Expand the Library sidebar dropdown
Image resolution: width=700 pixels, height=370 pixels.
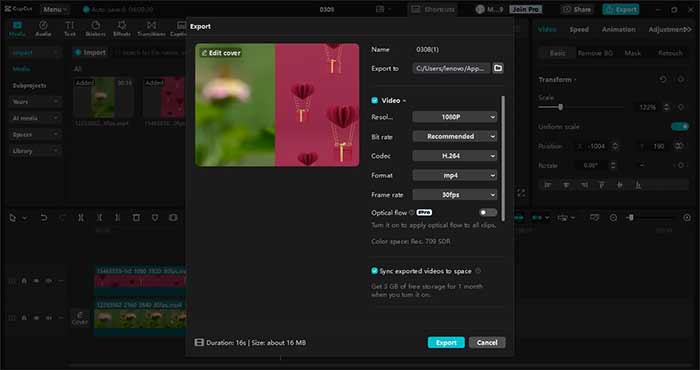point(35,151)
